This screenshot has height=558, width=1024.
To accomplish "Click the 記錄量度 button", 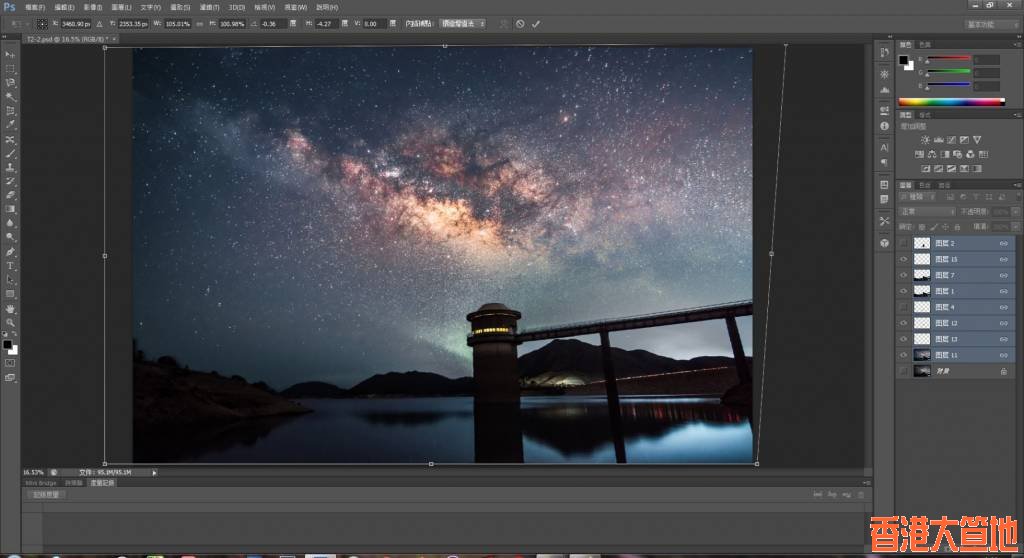I will [46, 495].
